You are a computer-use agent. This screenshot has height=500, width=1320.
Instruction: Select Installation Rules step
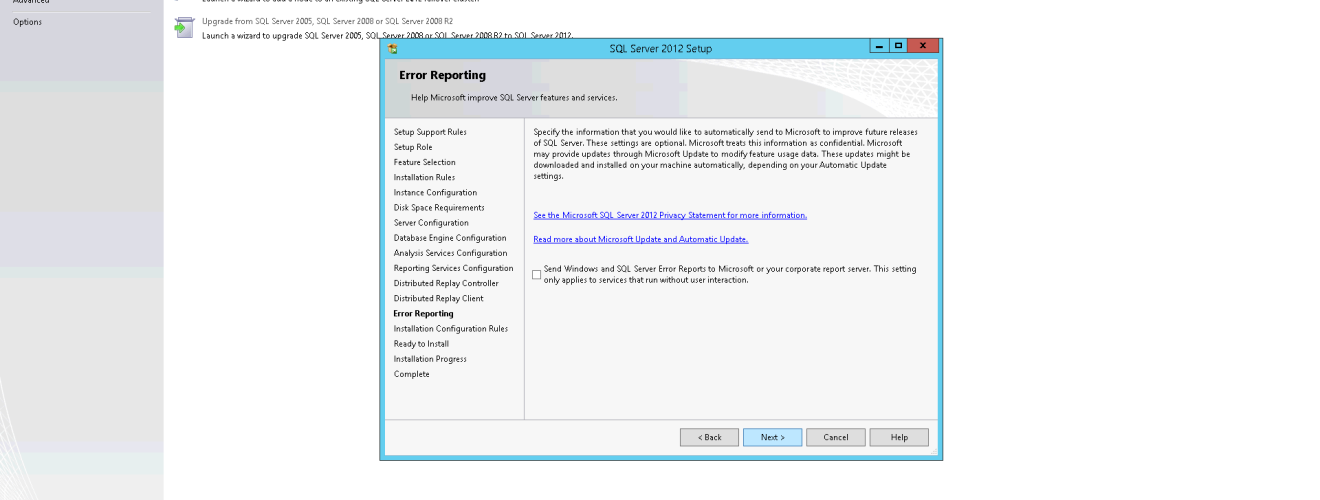[424, 177]
